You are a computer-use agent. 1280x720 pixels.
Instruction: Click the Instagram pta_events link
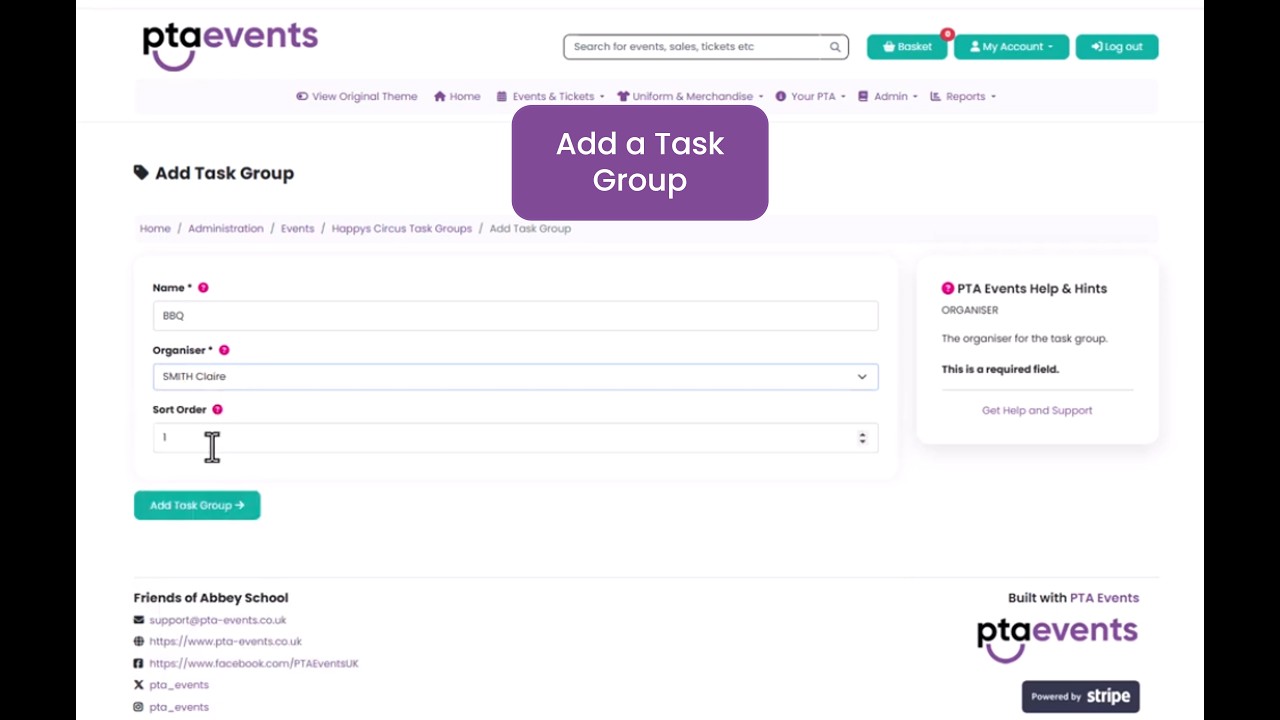[179, 708]
